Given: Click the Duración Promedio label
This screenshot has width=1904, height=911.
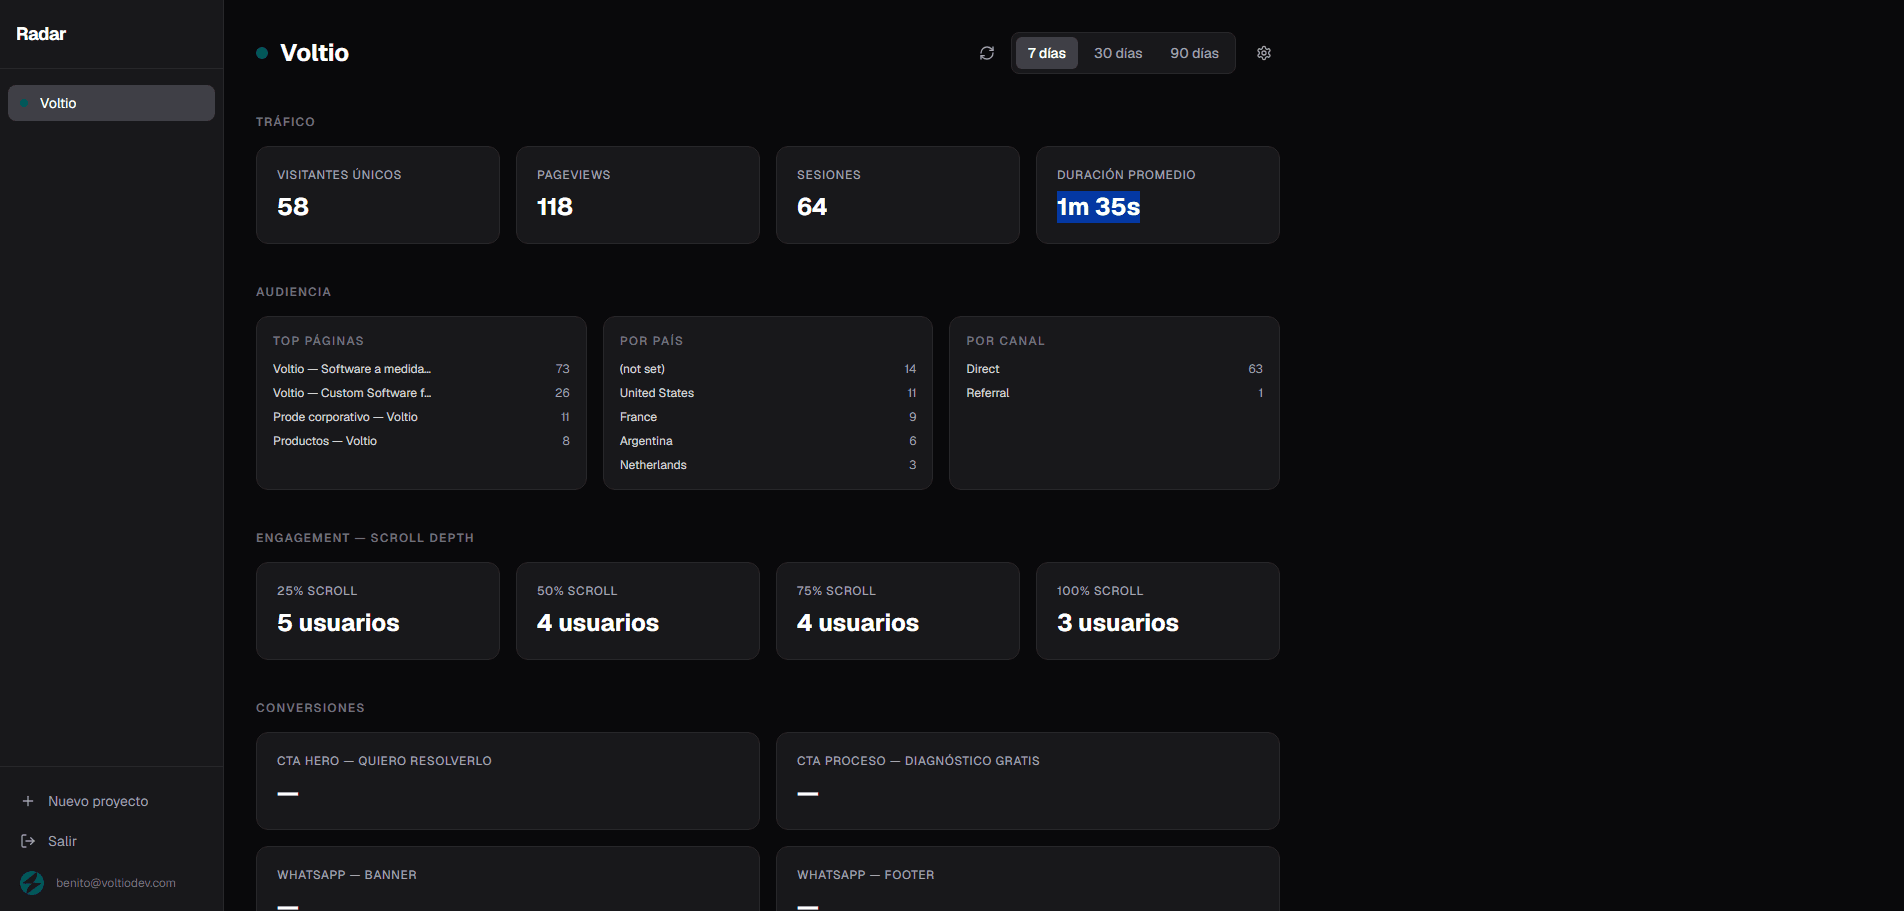Looking at the screenshot, I should 1126,175.
